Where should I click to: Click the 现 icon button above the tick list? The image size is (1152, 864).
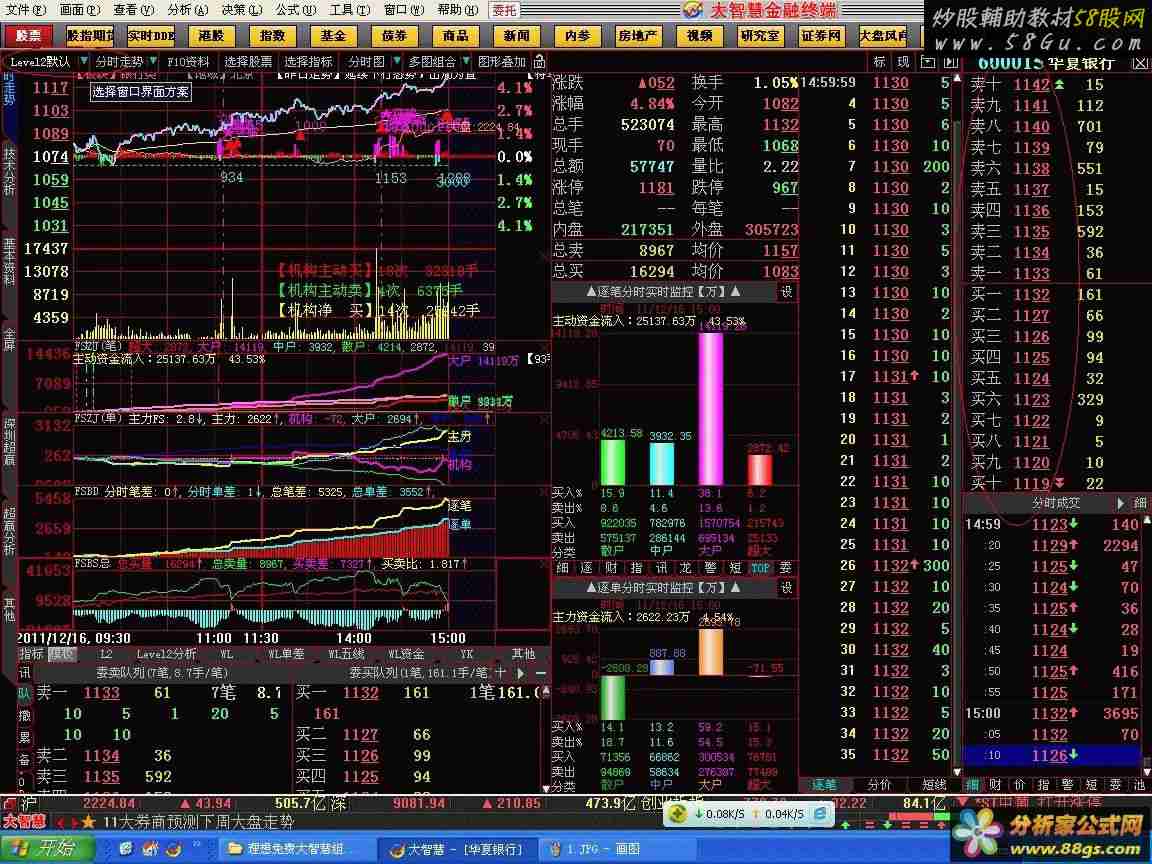[x=903, y=62]
